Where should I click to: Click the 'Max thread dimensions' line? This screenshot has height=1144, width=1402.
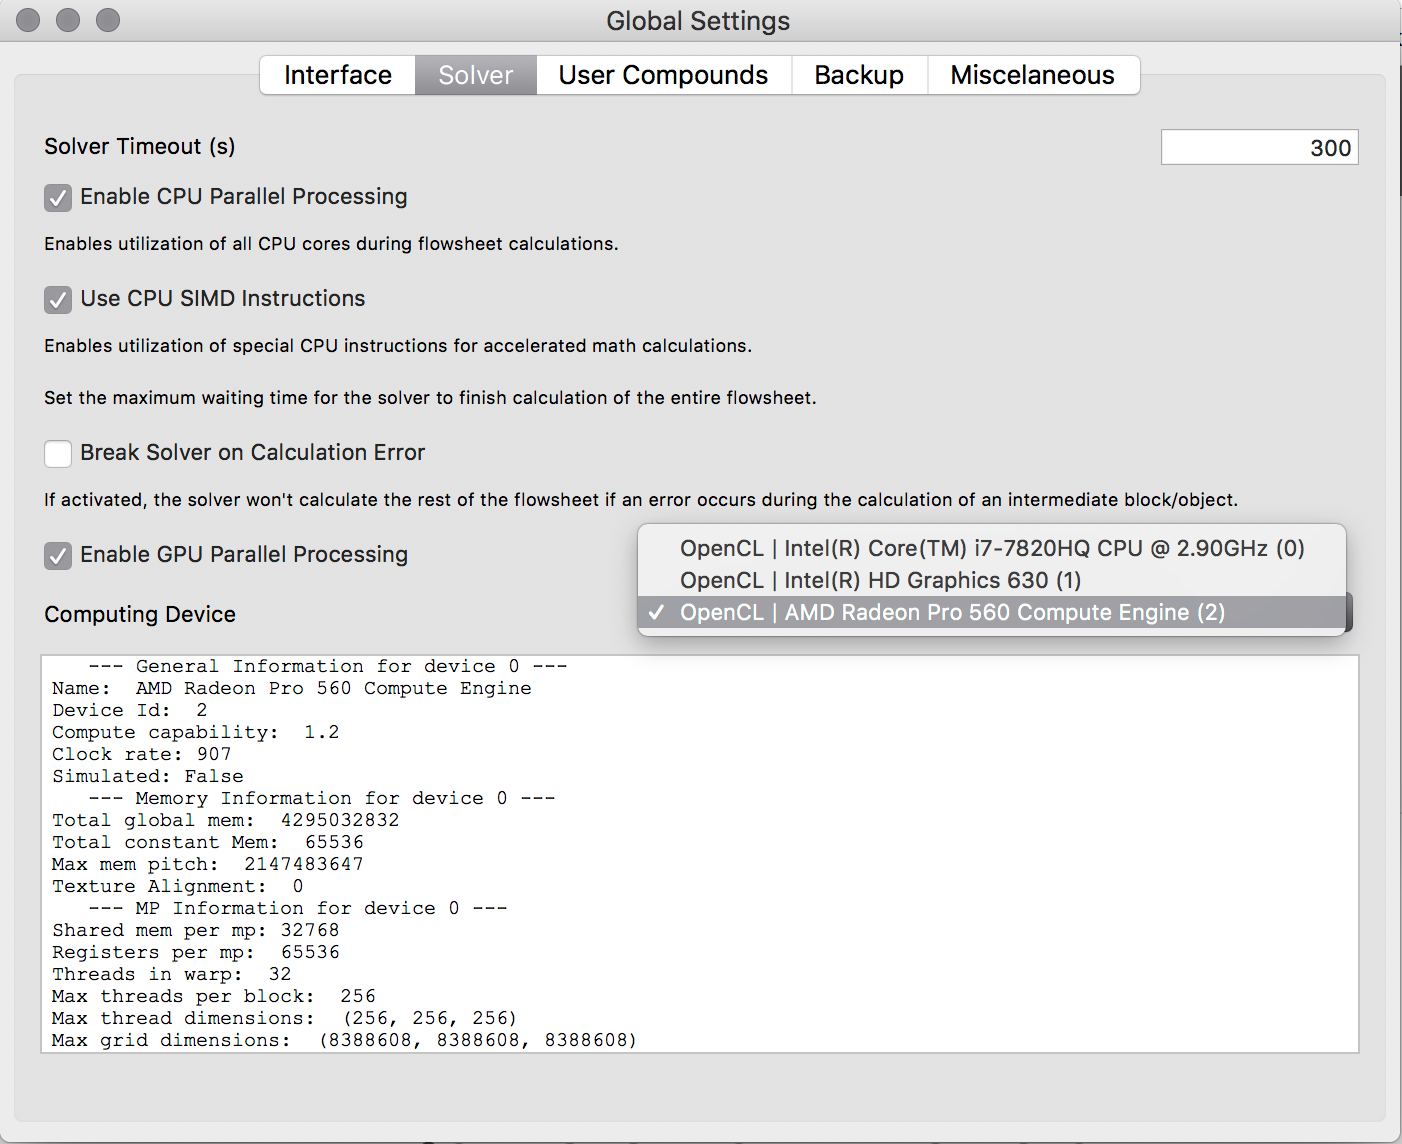click(x=285, y=1018)
